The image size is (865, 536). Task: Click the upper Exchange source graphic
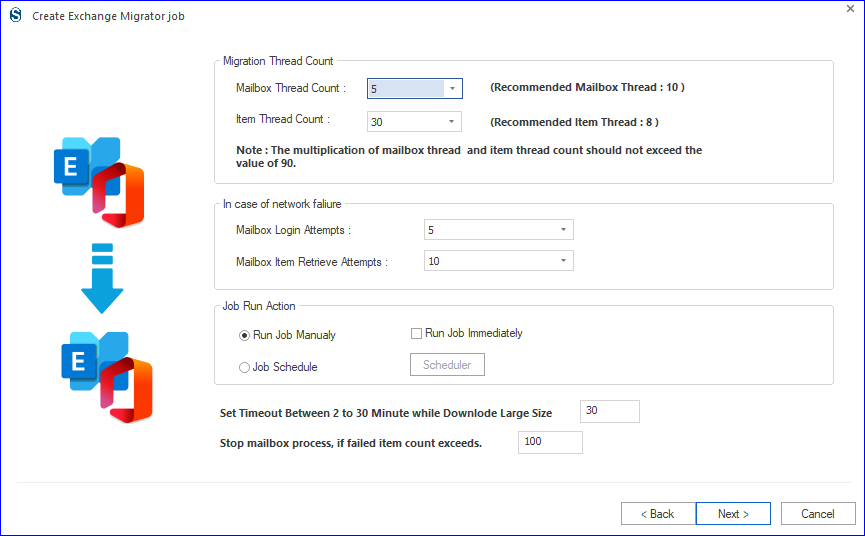pos(99,182)
